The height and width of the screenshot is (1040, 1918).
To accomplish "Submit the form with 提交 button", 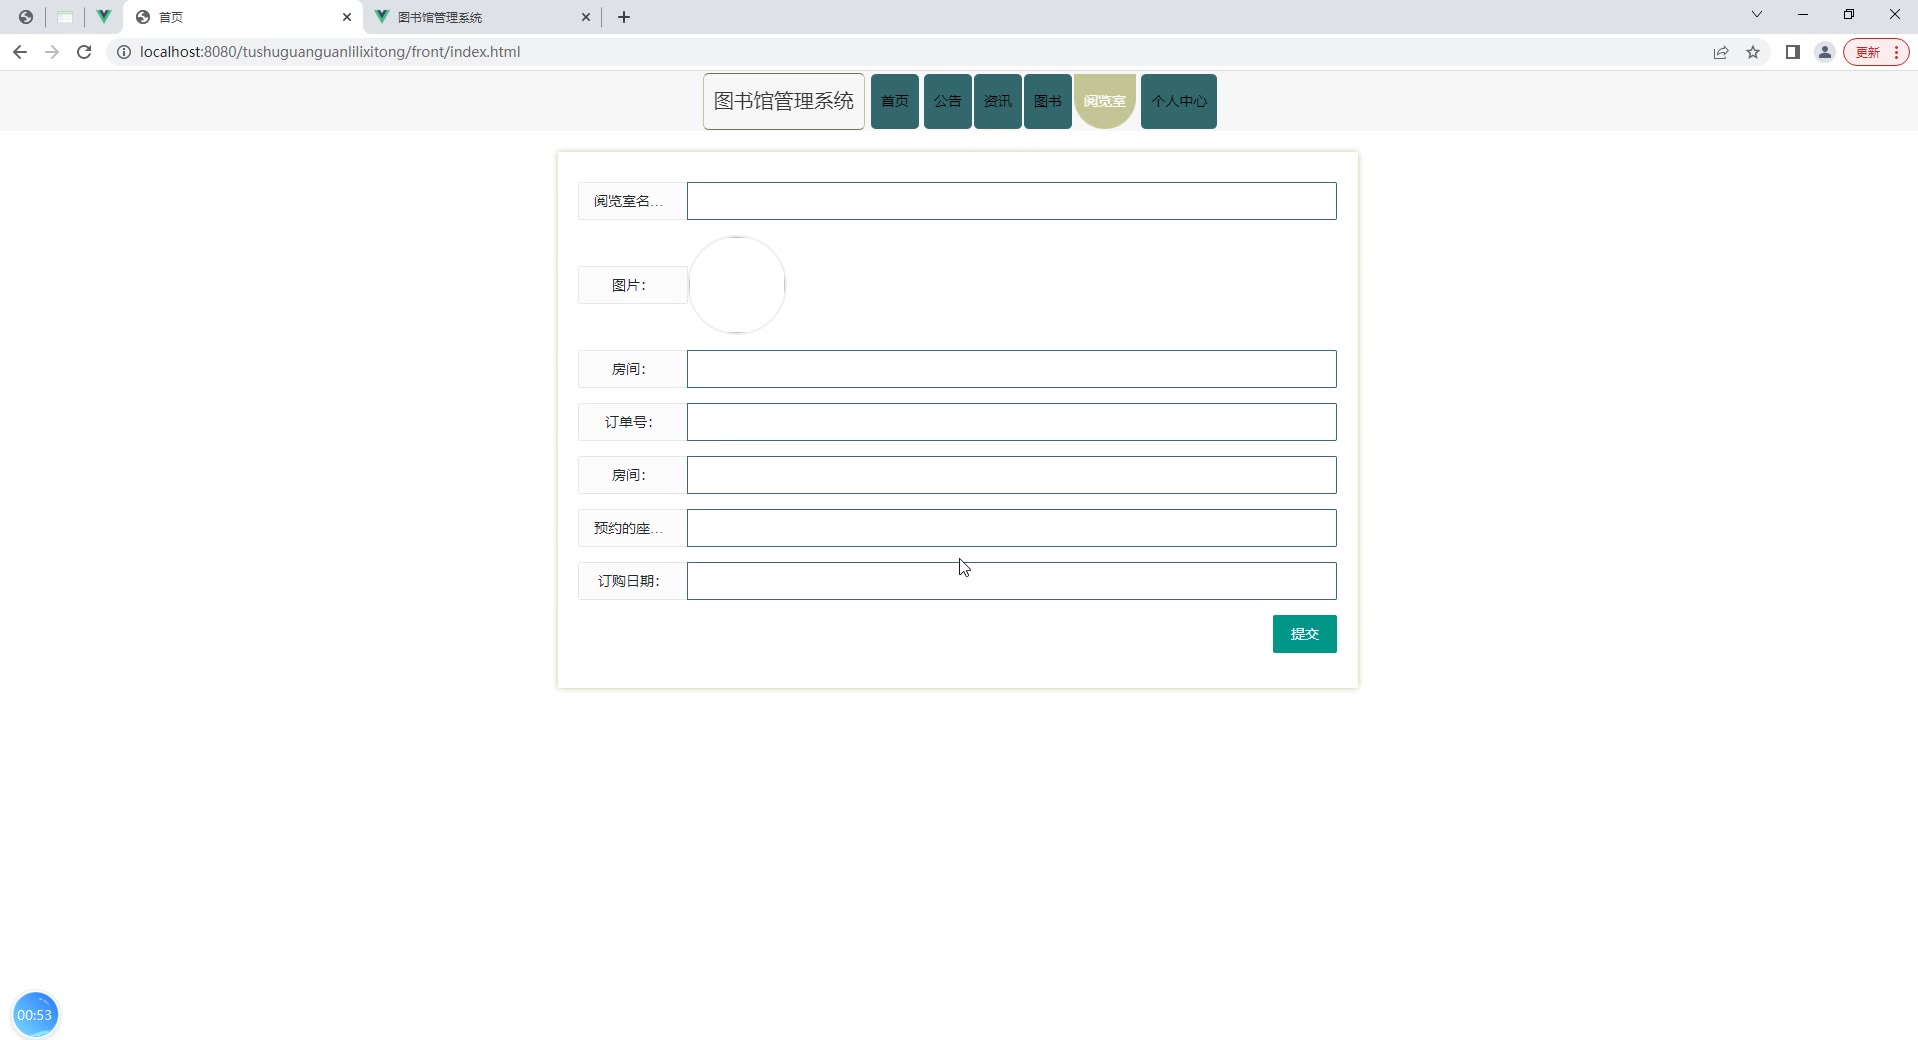I will coord(1304,634).
